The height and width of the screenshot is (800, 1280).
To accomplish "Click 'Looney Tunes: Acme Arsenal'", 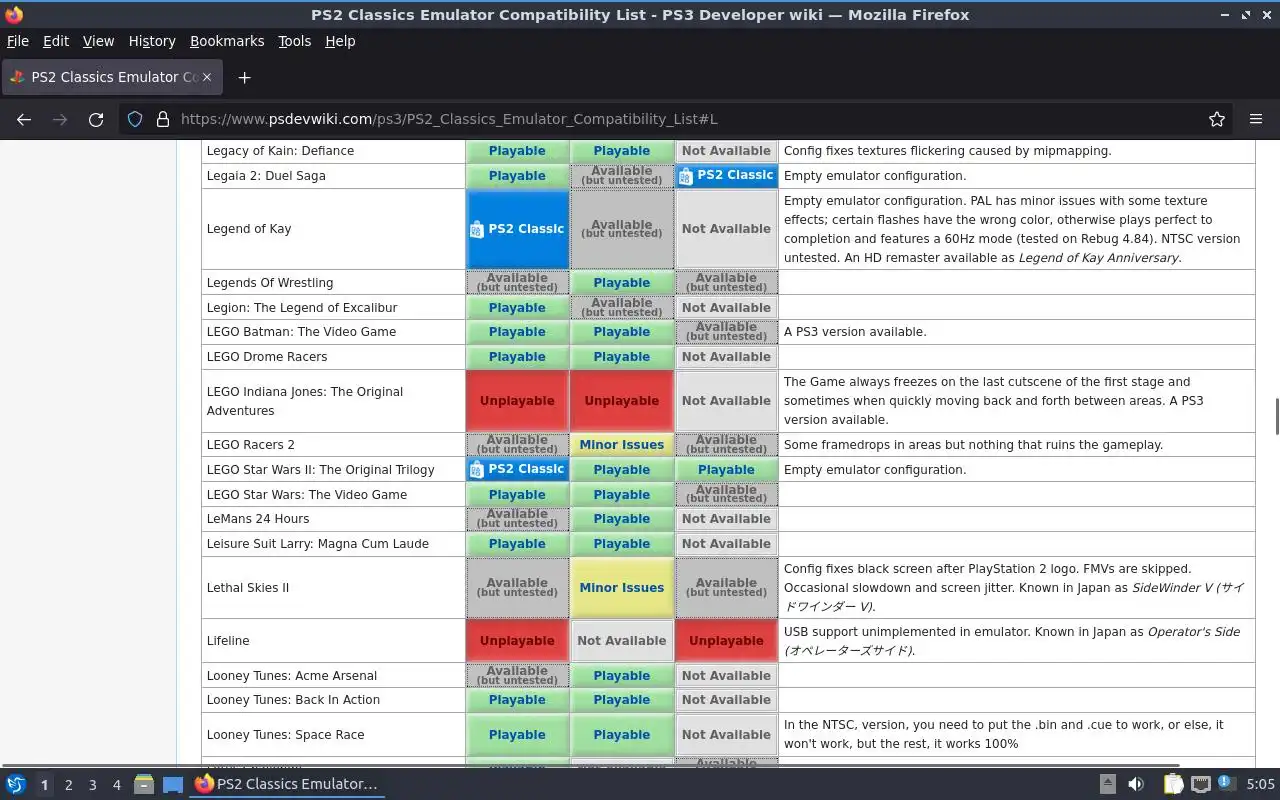I will pos(292,676).
